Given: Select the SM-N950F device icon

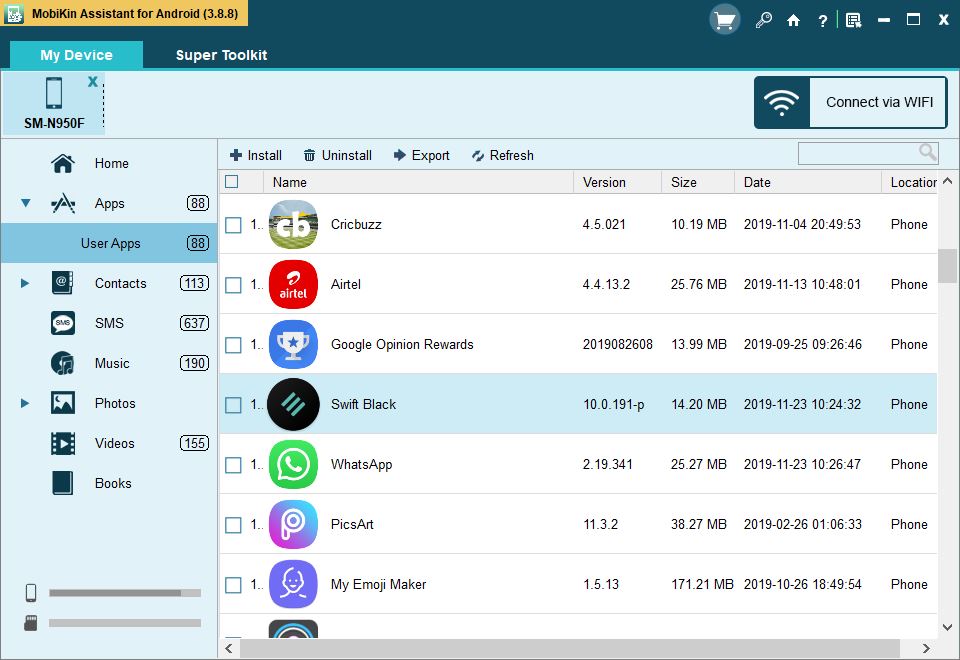Looking at the screenshot, I should click(54, 94).
